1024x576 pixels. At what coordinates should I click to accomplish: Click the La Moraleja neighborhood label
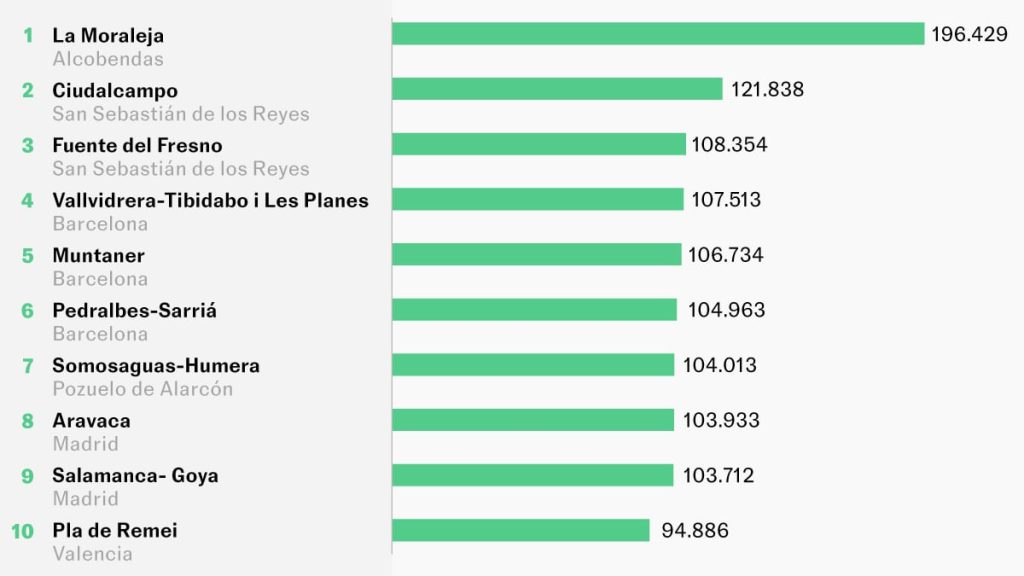(108, 36)
